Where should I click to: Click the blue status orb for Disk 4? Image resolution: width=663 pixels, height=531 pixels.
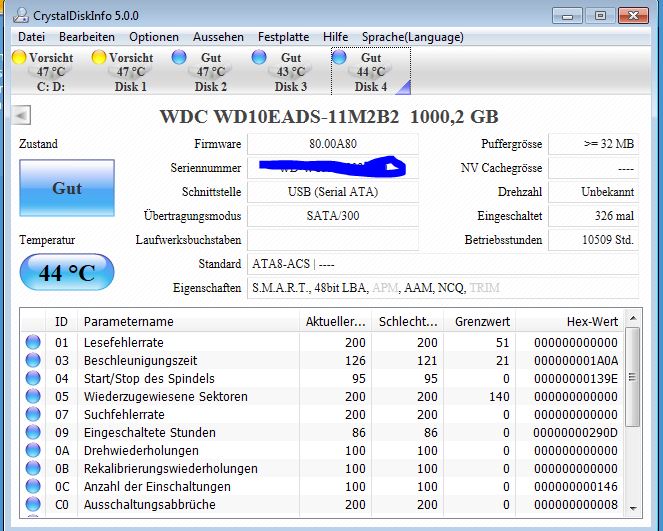pos(339,57)
